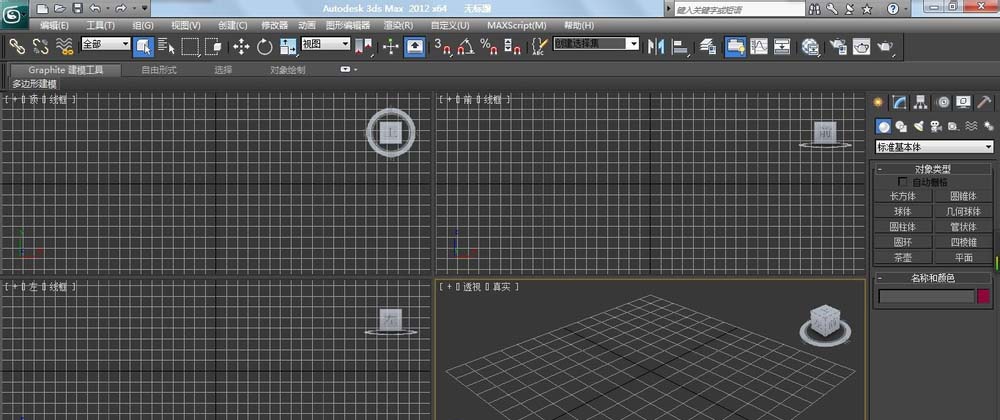Click the Render Production teapot icon
The image size is (1000, 420).
click(886, 46)
